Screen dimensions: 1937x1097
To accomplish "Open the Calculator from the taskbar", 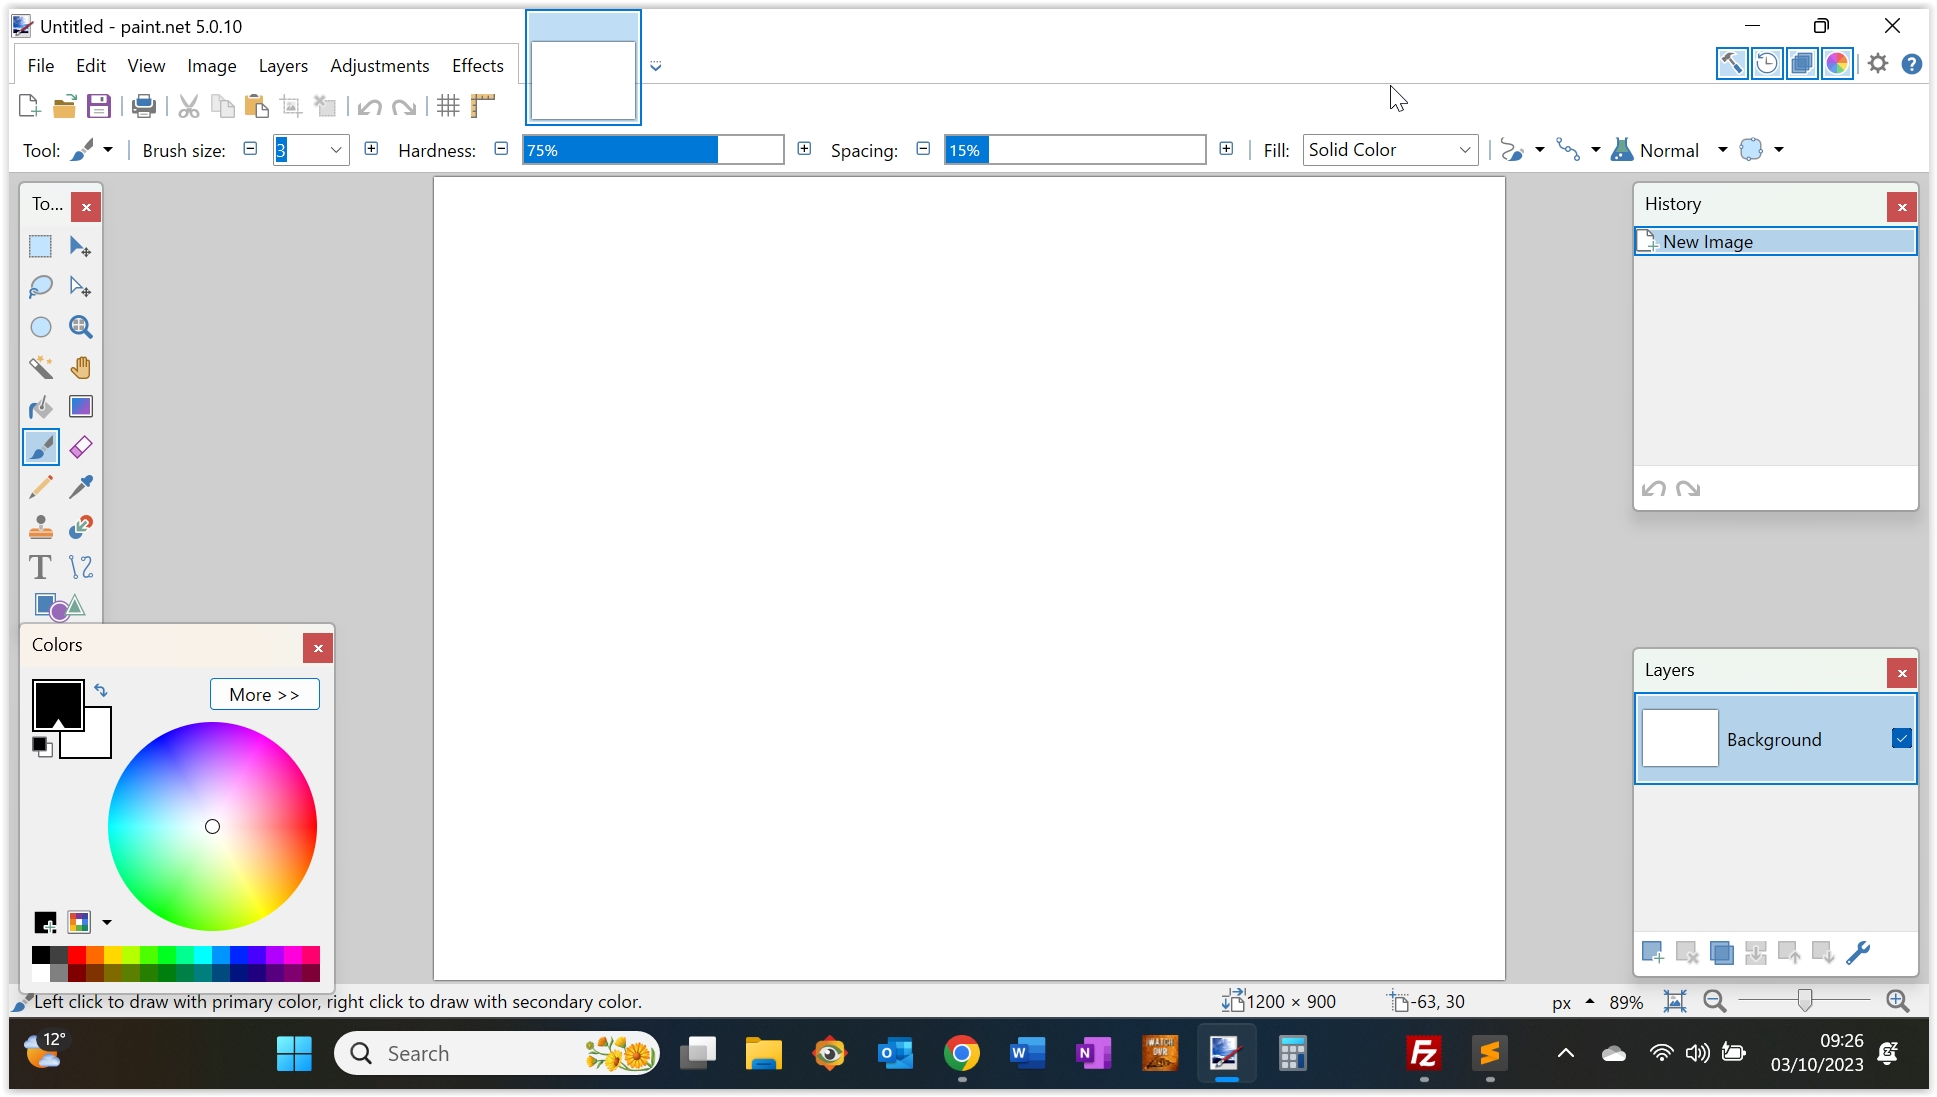I will (x=1291, y=1053).
